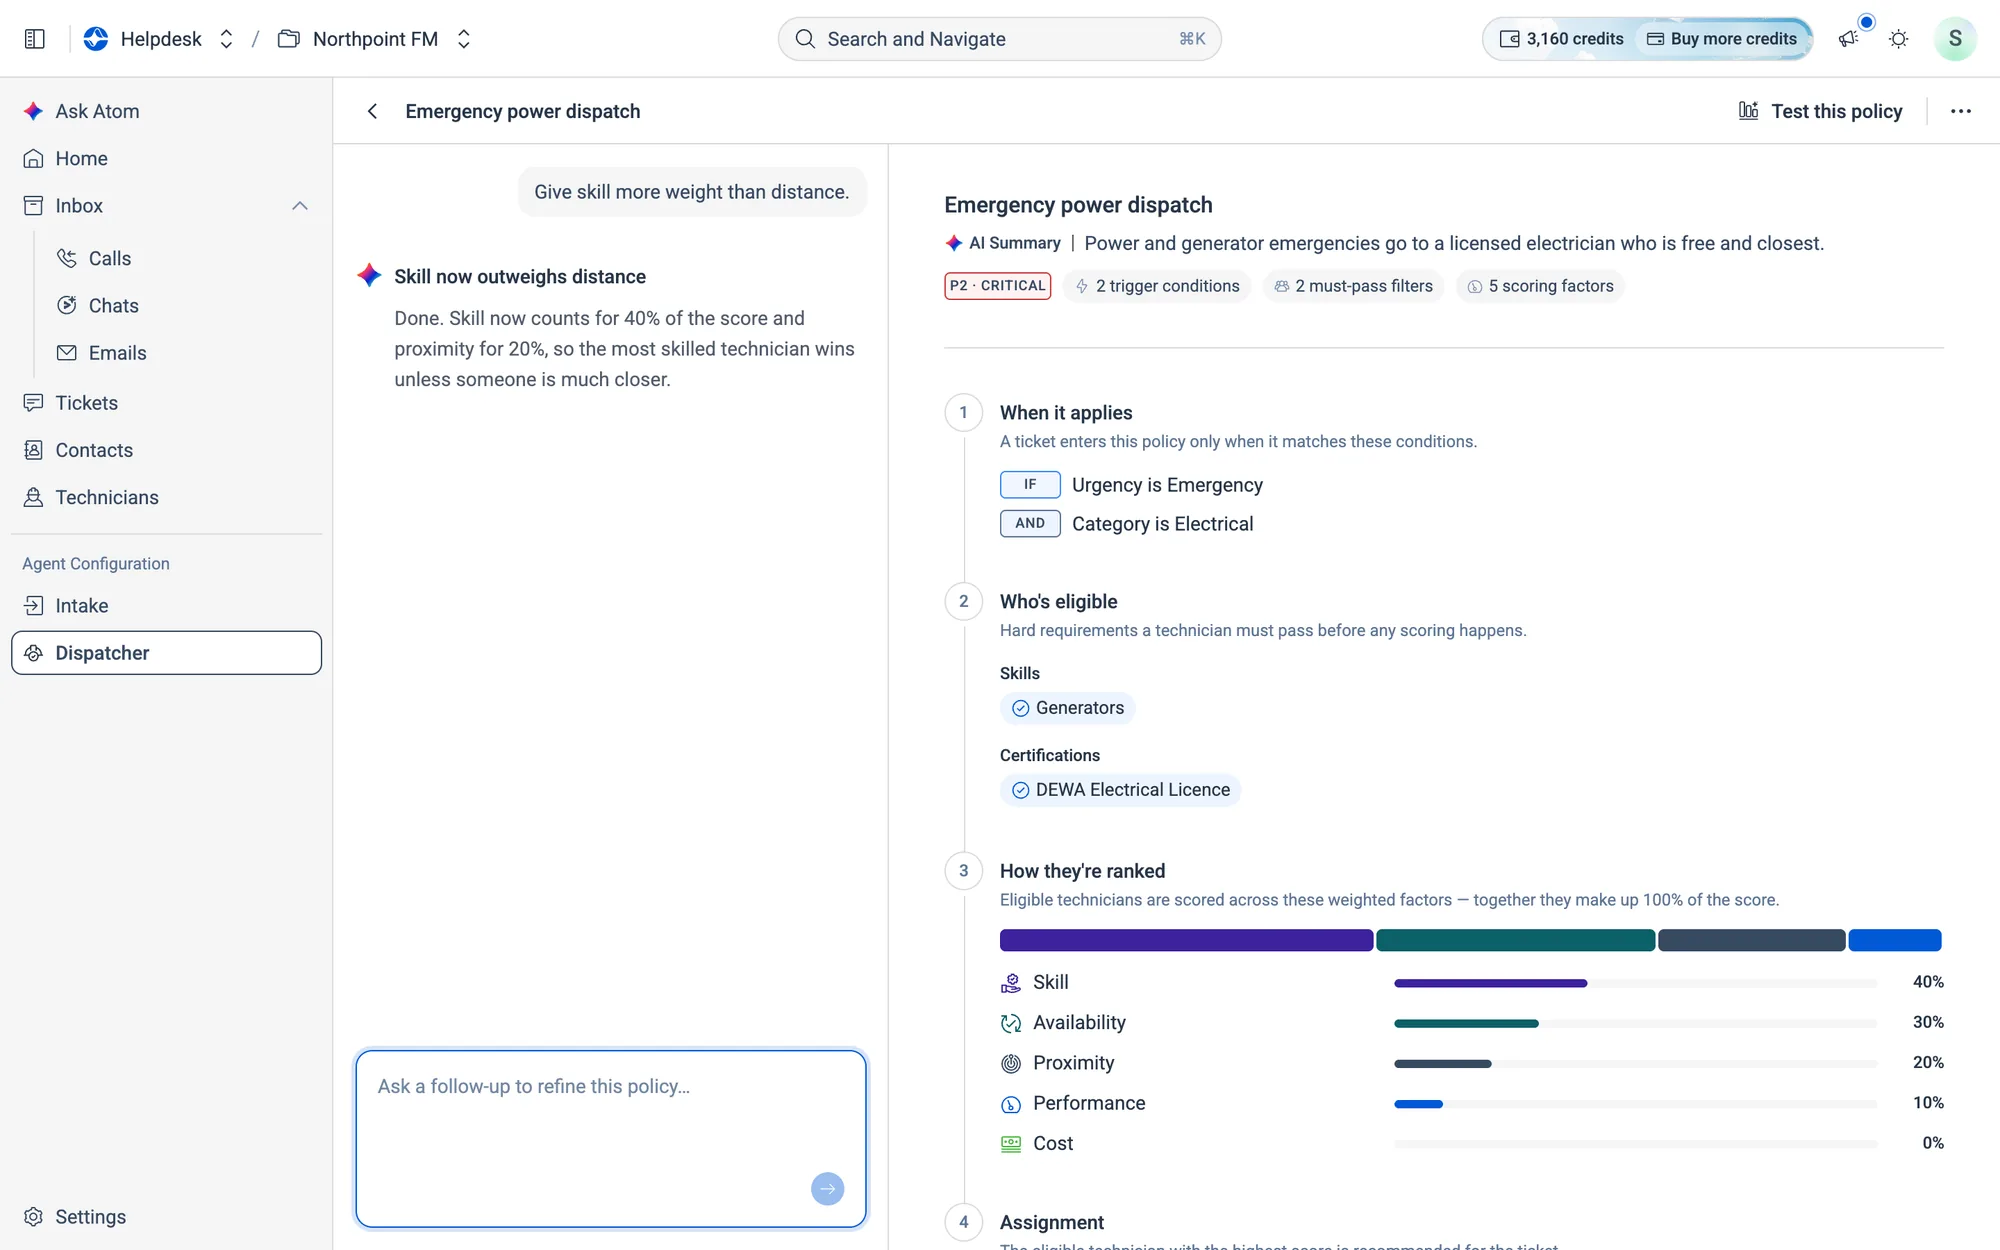The image size is (2000, 1250).
Task: Click the Generators skill chip
Action: coord(1067,708)
